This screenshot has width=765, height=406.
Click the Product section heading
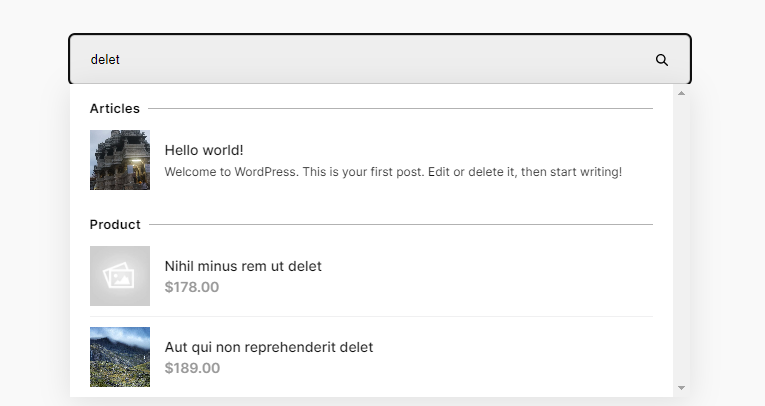click(115, 224)
